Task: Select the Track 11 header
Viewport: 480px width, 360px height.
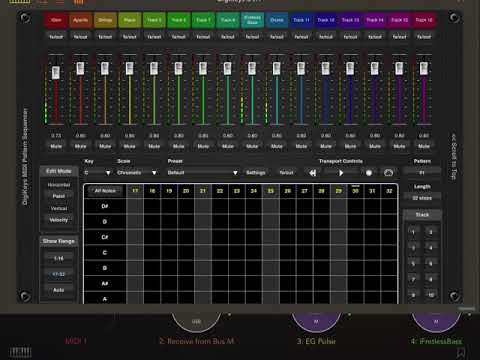Action: 301,20
